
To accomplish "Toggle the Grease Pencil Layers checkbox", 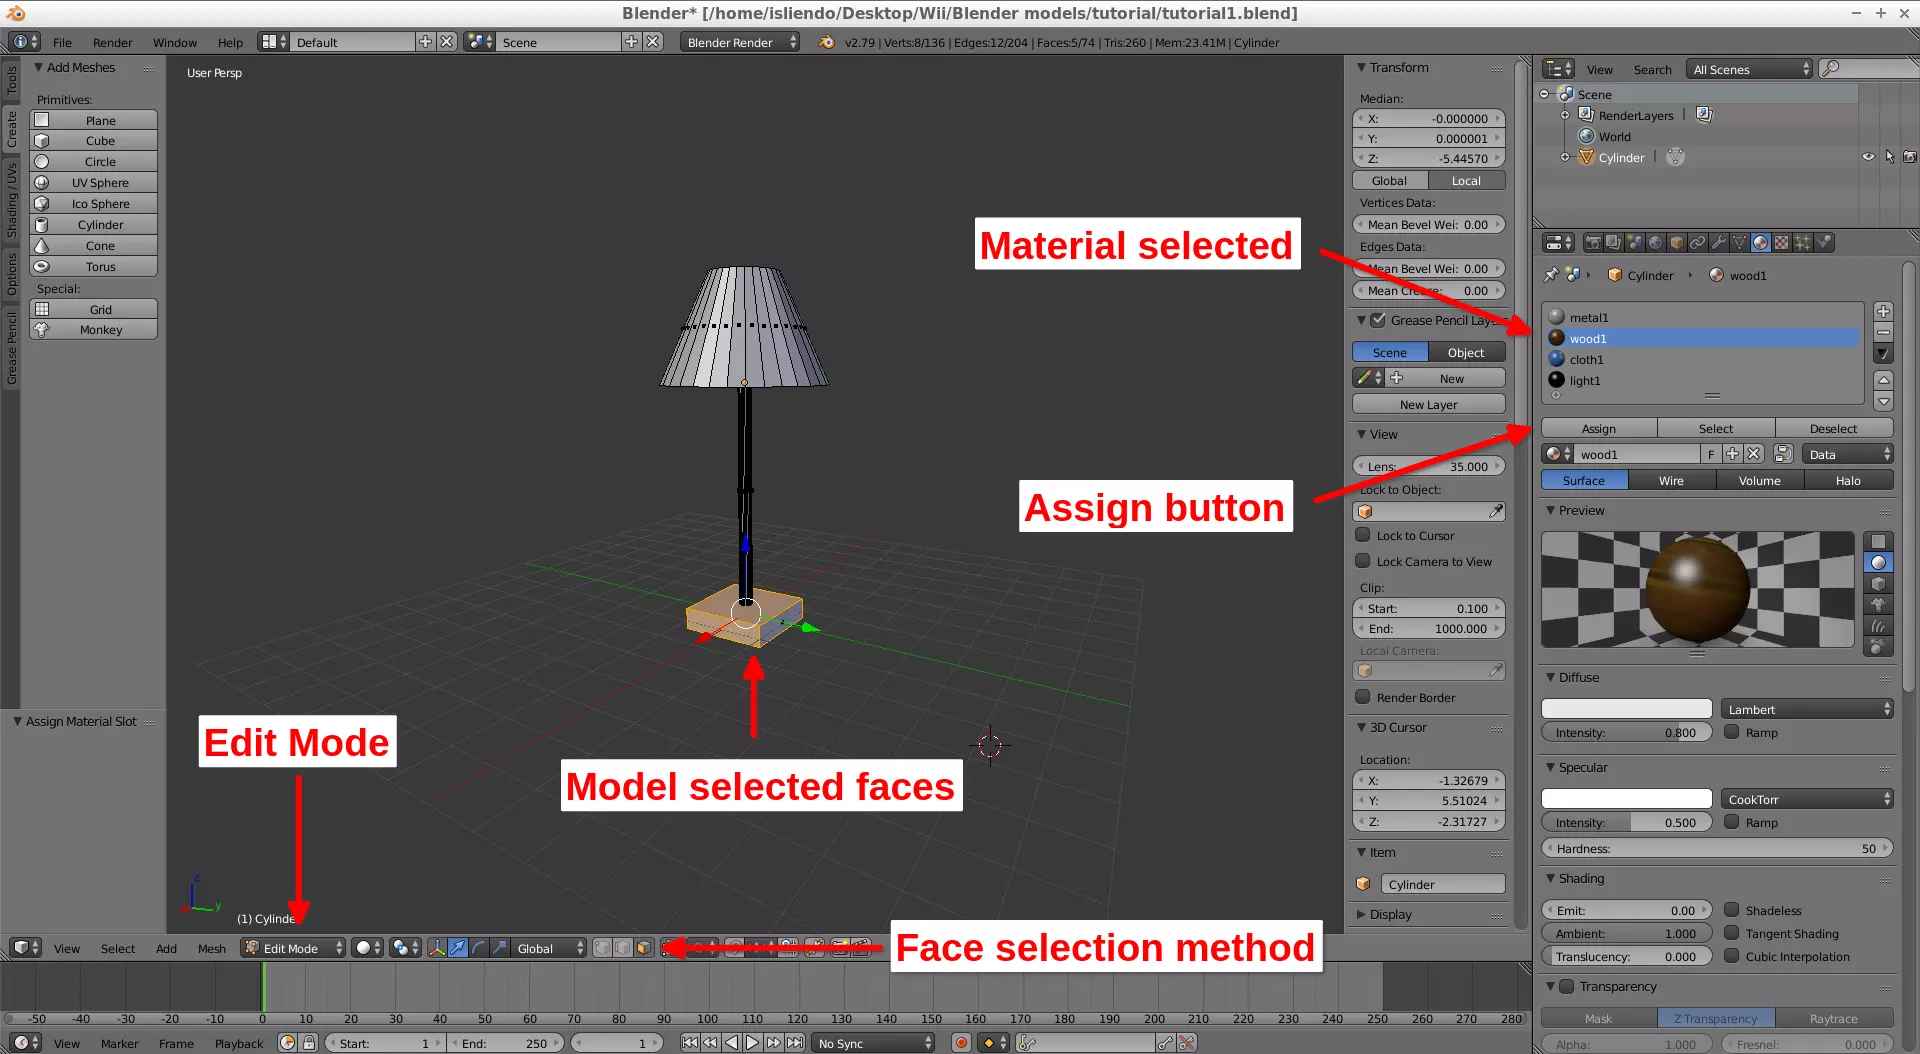I will tap(1378, 320).
